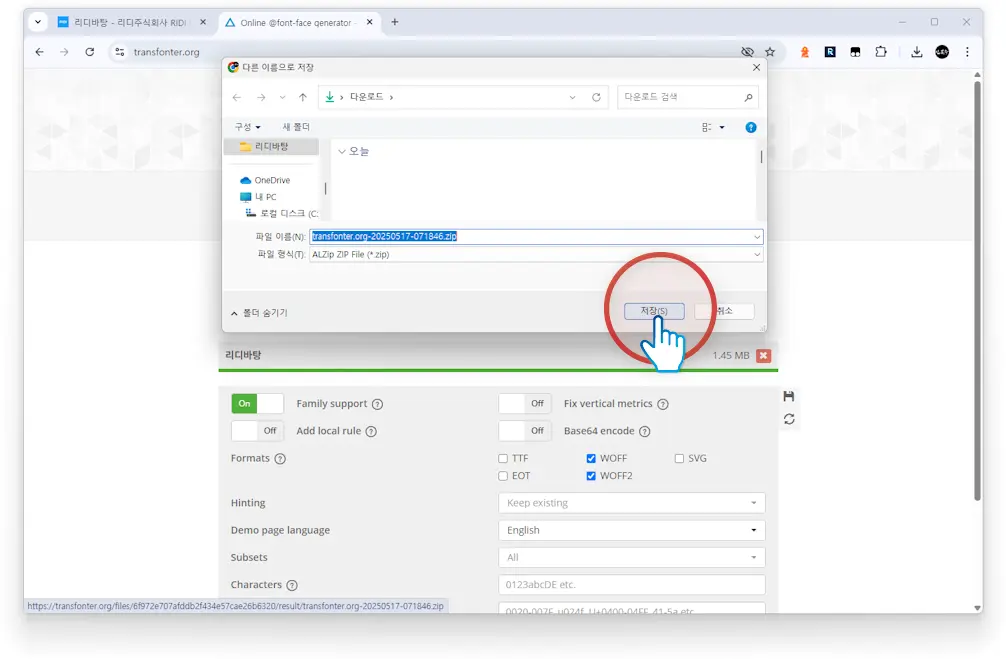This screenshot has height=659, width=1006.
Task: Open Characters help icon
Action: (292, 585)
